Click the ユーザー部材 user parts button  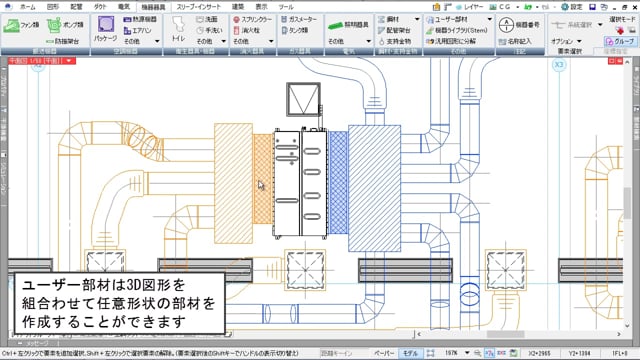(x=447, y=19)
